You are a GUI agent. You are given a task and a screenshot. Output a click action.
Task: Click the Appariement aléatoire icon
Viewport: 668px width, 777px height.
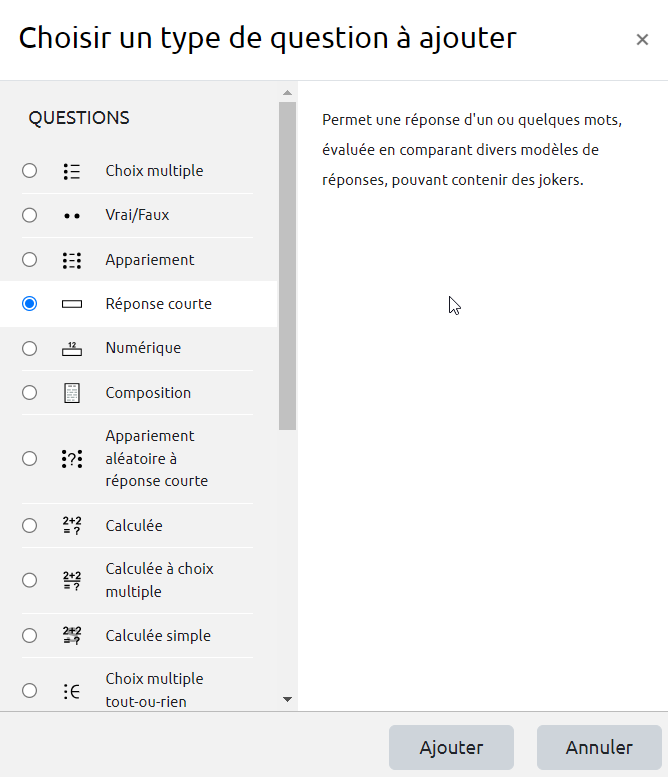click(x=71, y=459)
